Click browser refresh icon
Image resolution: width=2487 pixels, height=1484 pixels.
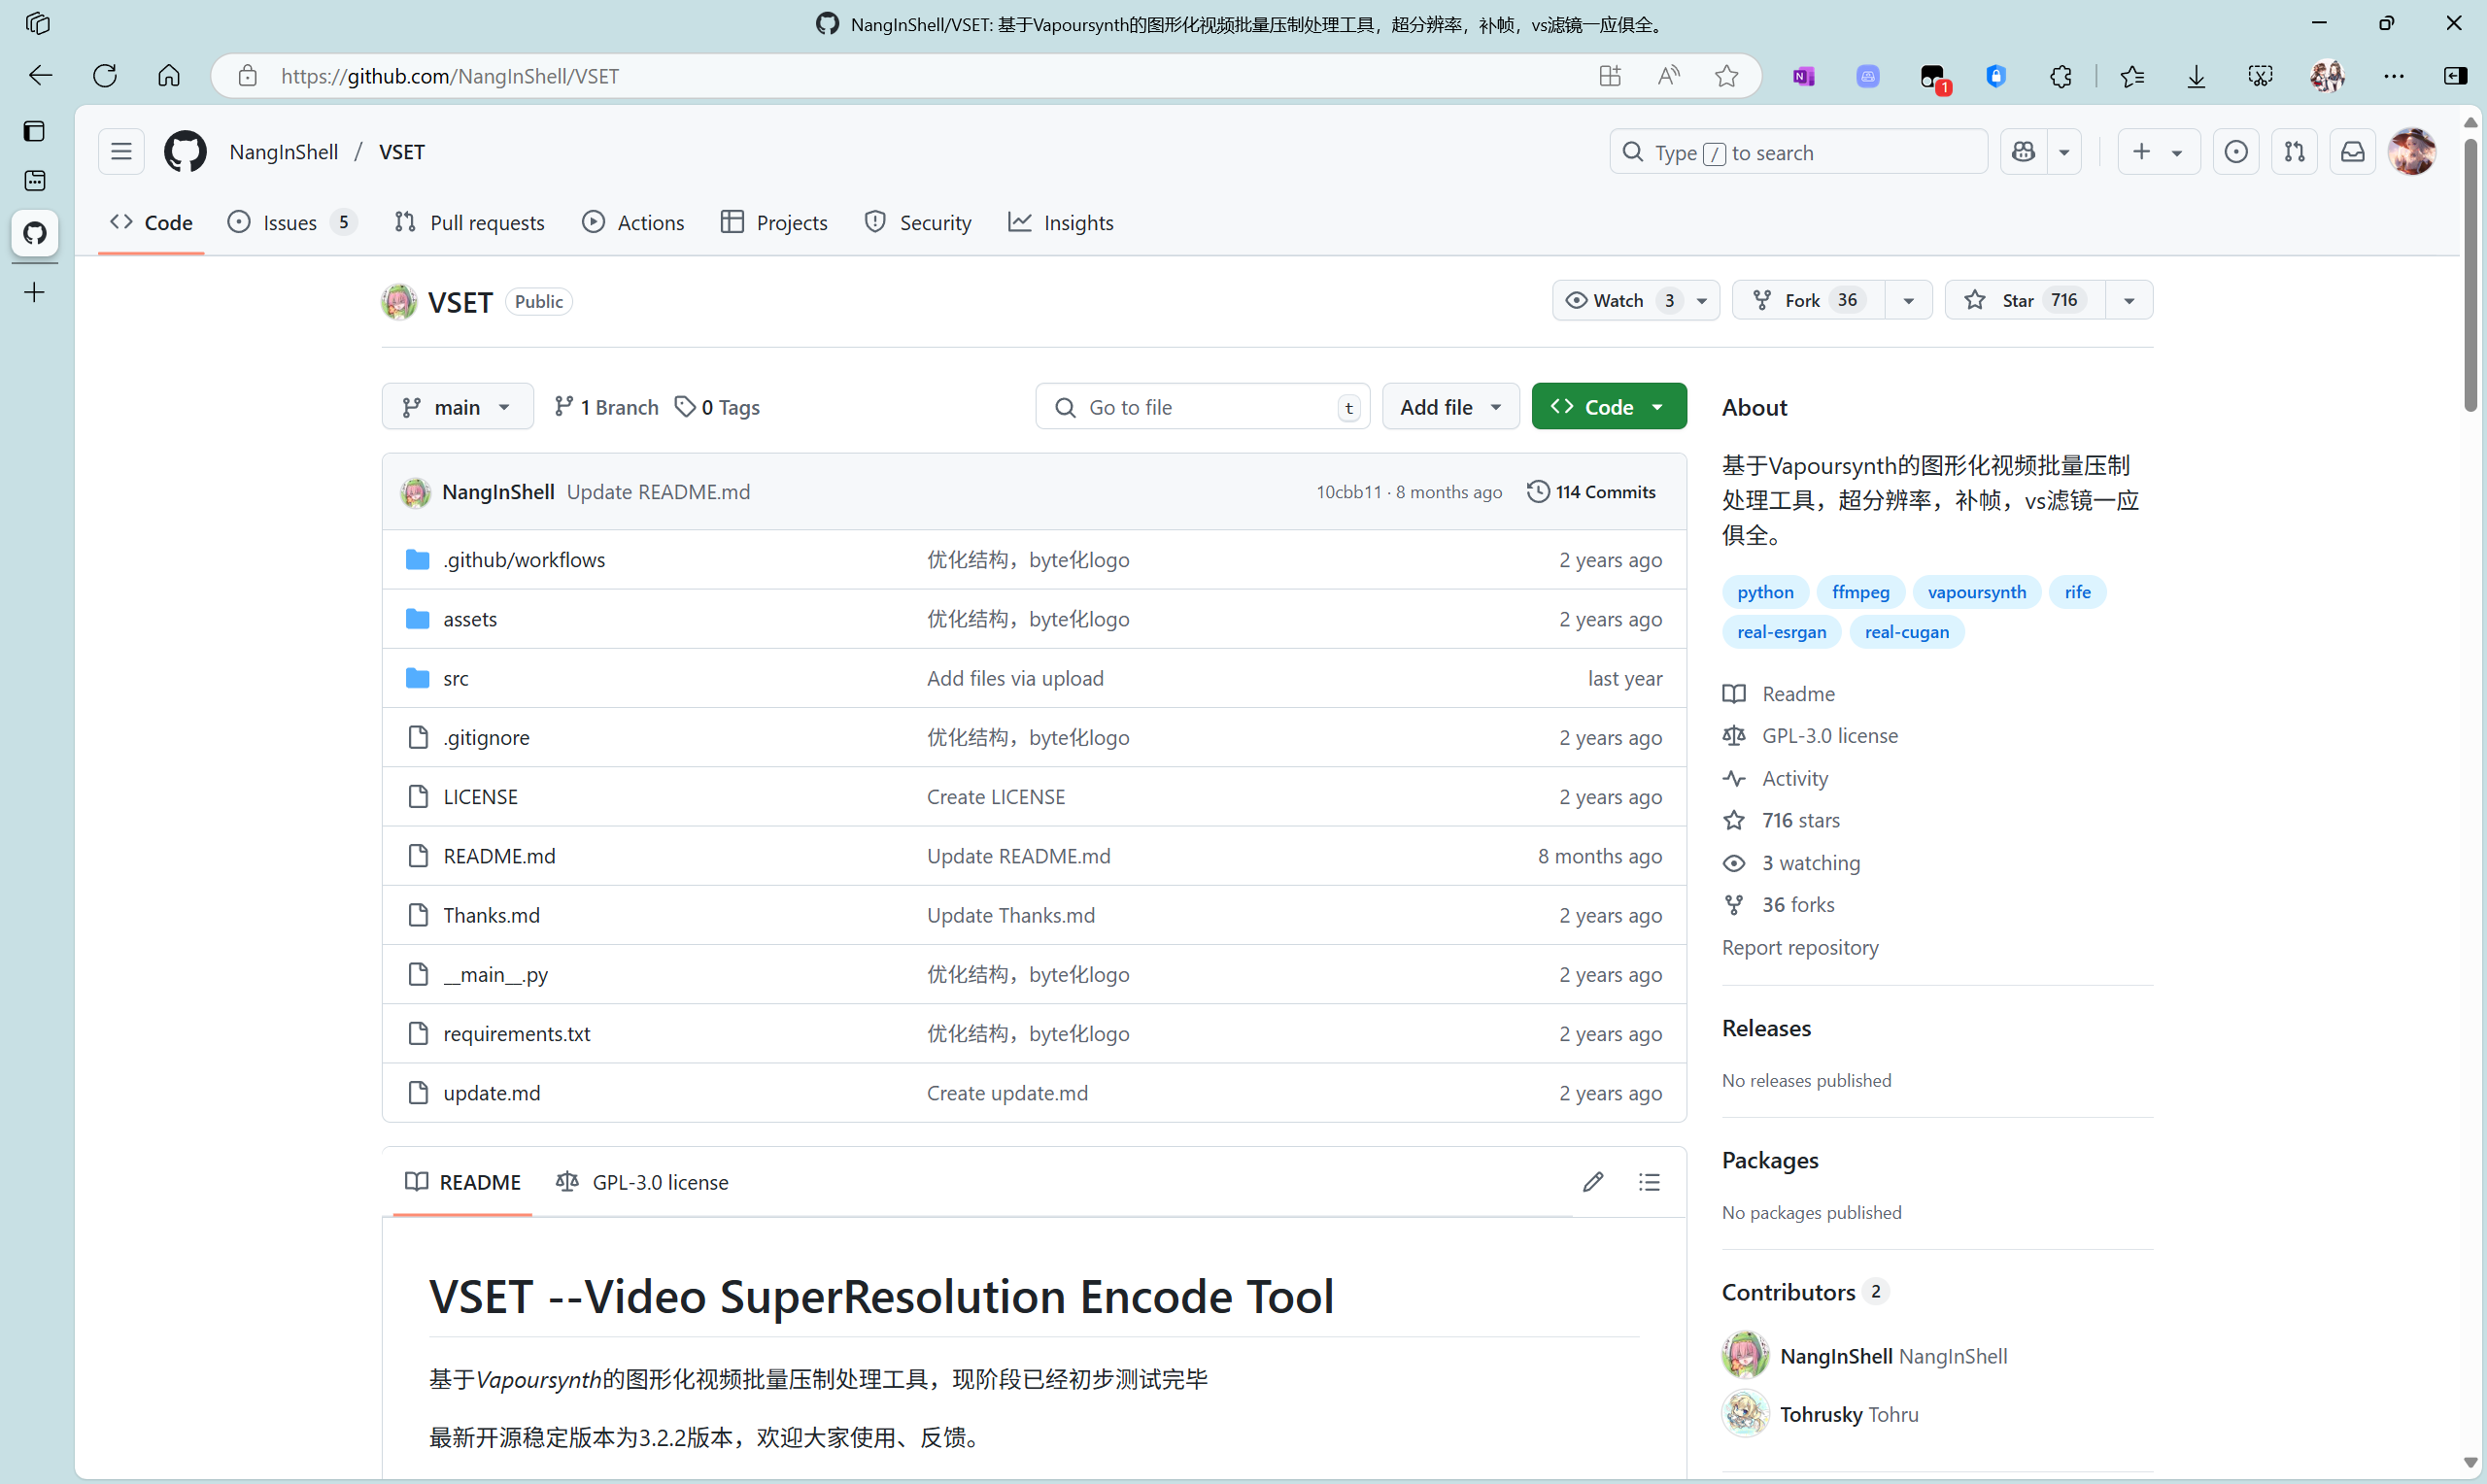pos(105,76)
